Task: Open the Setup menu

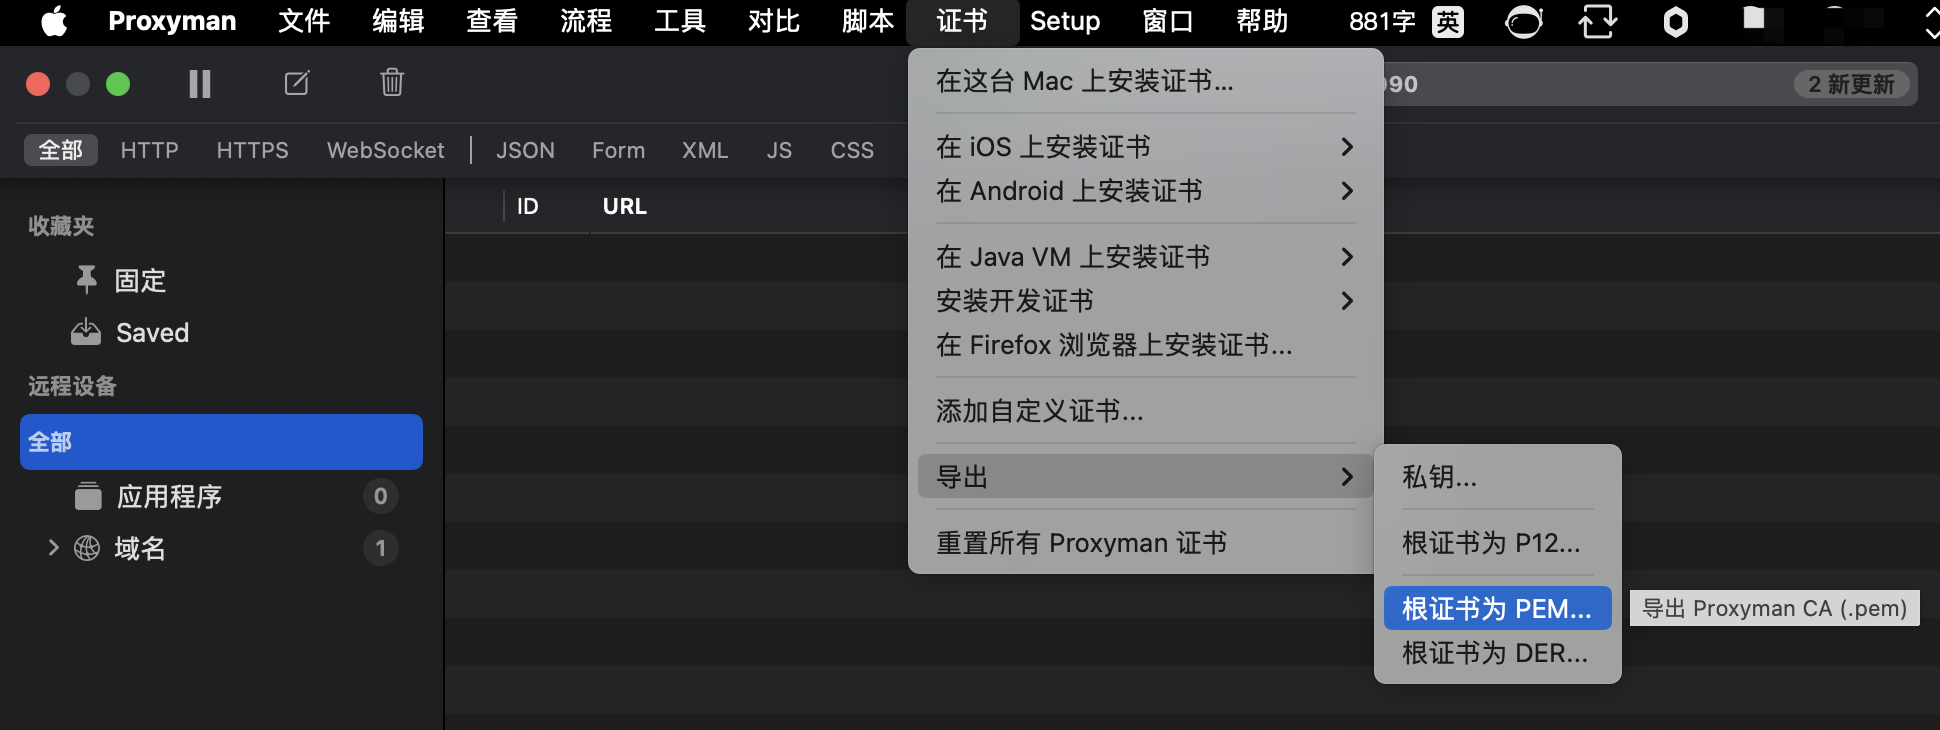Action: (x=1064, y=21)
